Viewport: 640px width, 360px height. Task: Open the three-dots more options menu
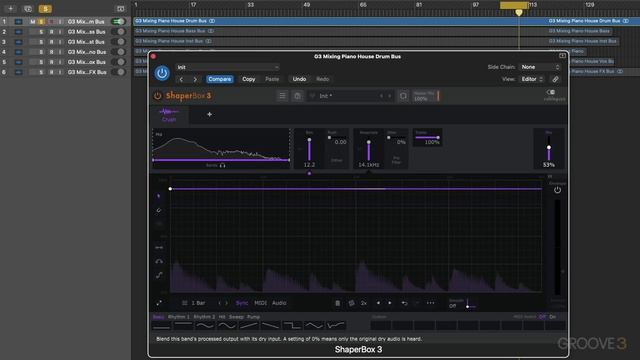coord(431,303)
